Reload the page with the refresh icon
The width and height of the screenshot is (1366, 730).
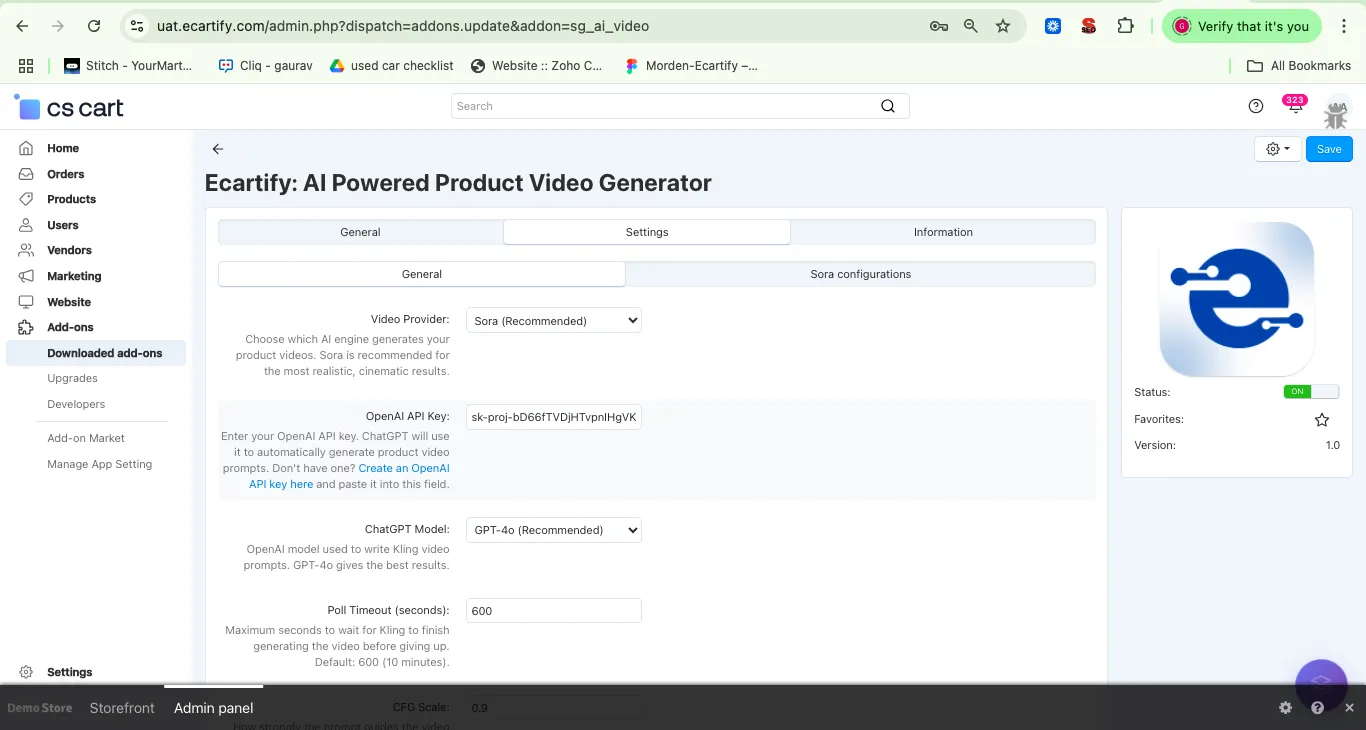[94, 27]
